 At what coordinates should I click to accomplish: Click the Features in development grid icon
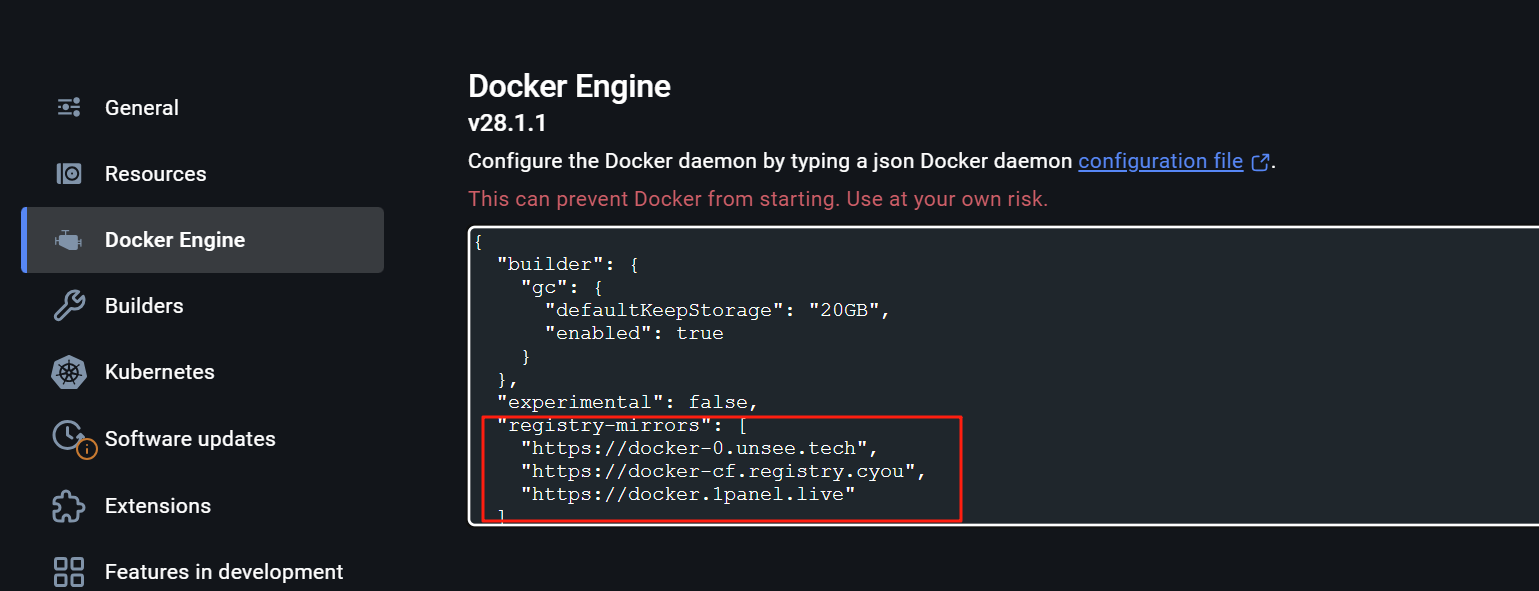coord(69,572)
